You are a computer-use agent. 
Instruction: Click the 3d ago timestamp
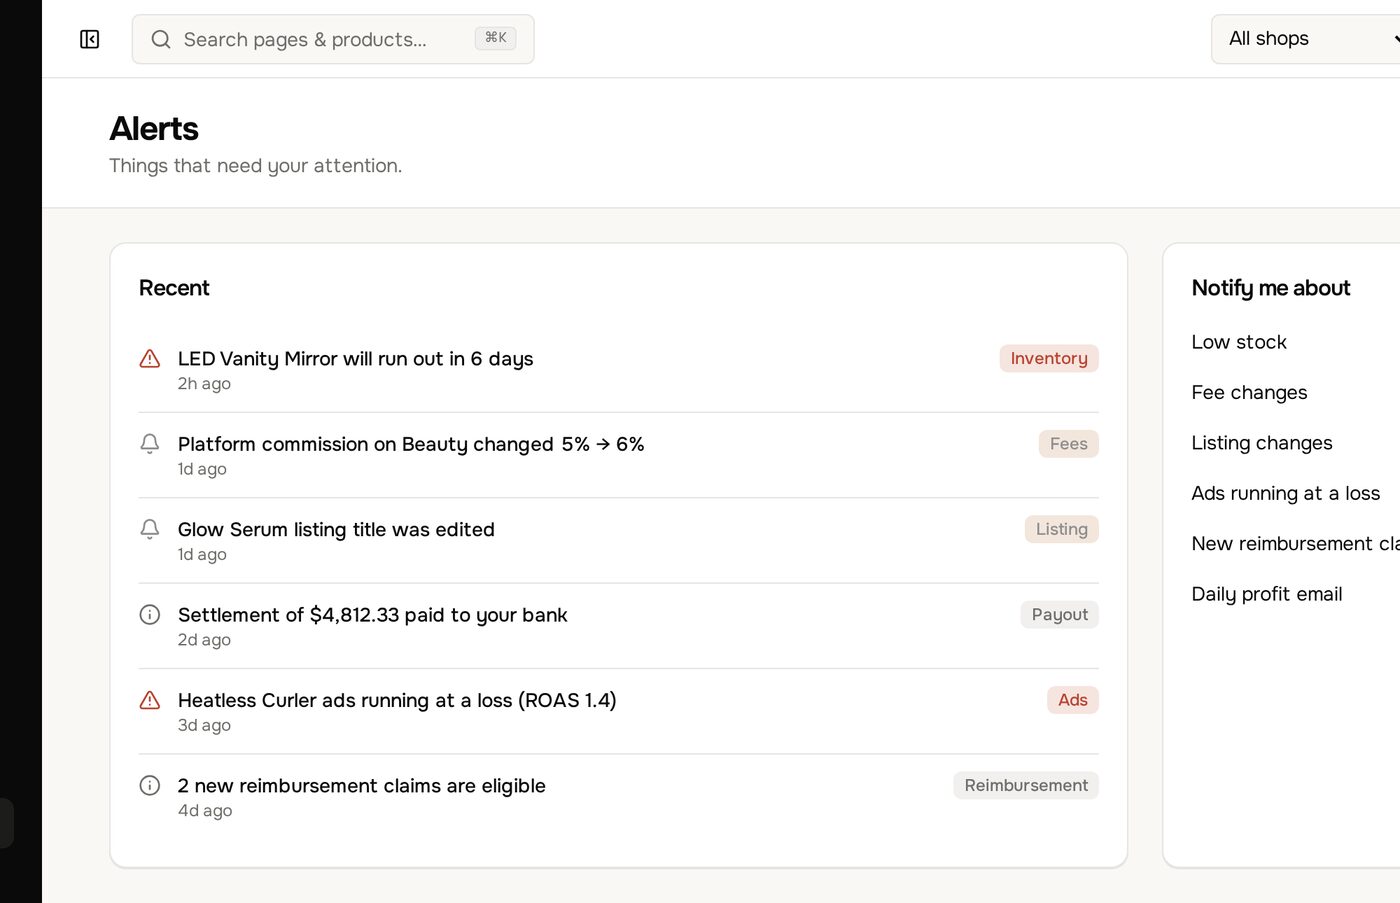click(204, 725)
